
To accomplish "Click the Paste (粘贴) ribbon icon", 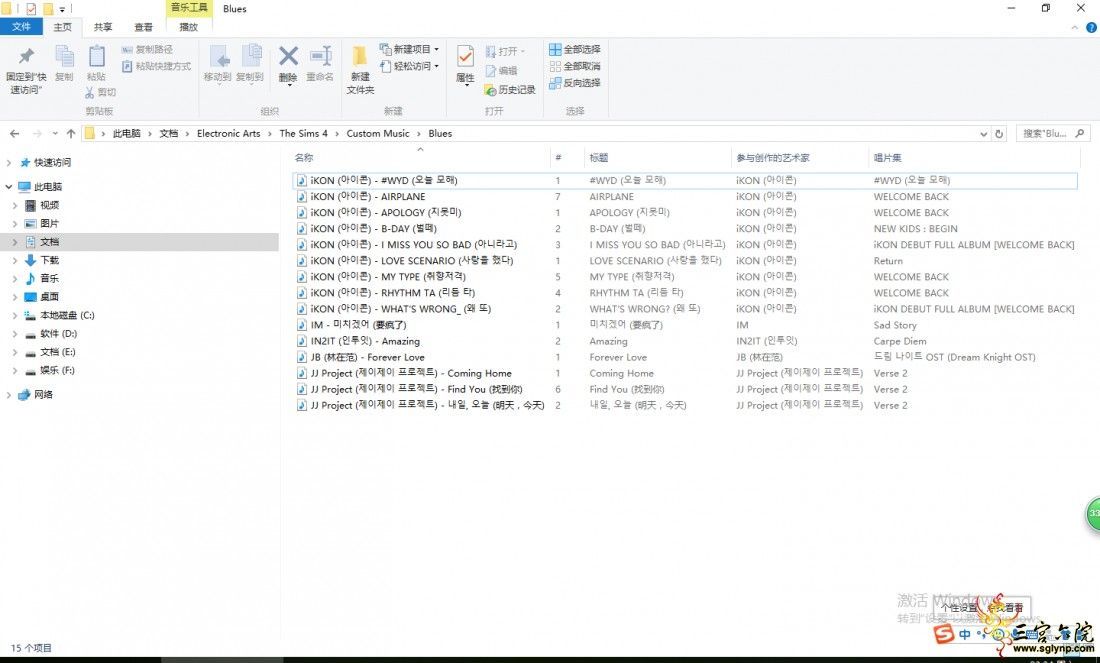I will [x=97, y=56].
